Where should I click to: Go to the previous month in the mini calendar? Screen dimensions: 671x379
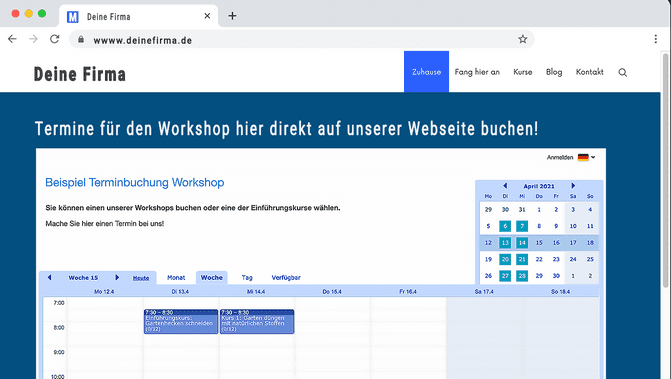pos(505,186)
